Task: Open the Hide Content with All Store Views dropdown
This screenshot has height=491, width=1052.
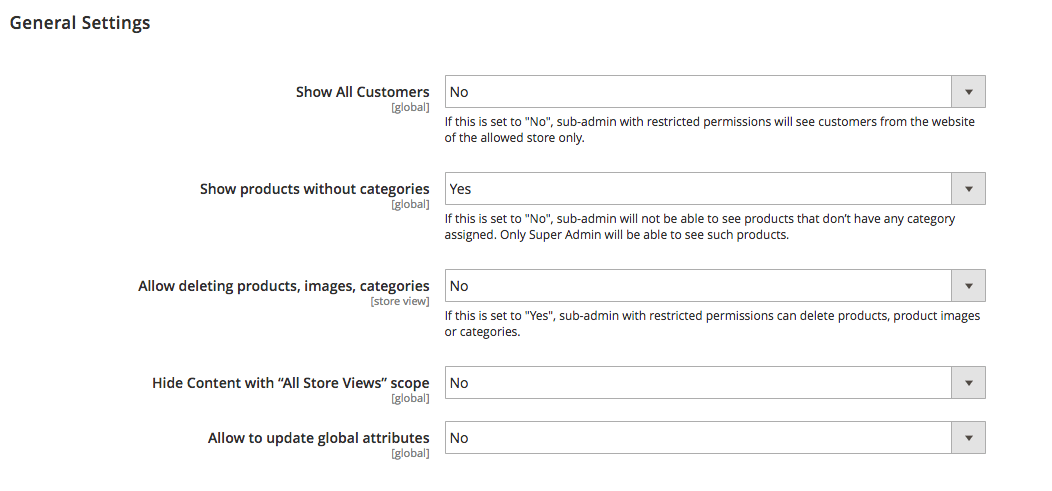Action: 715,382
